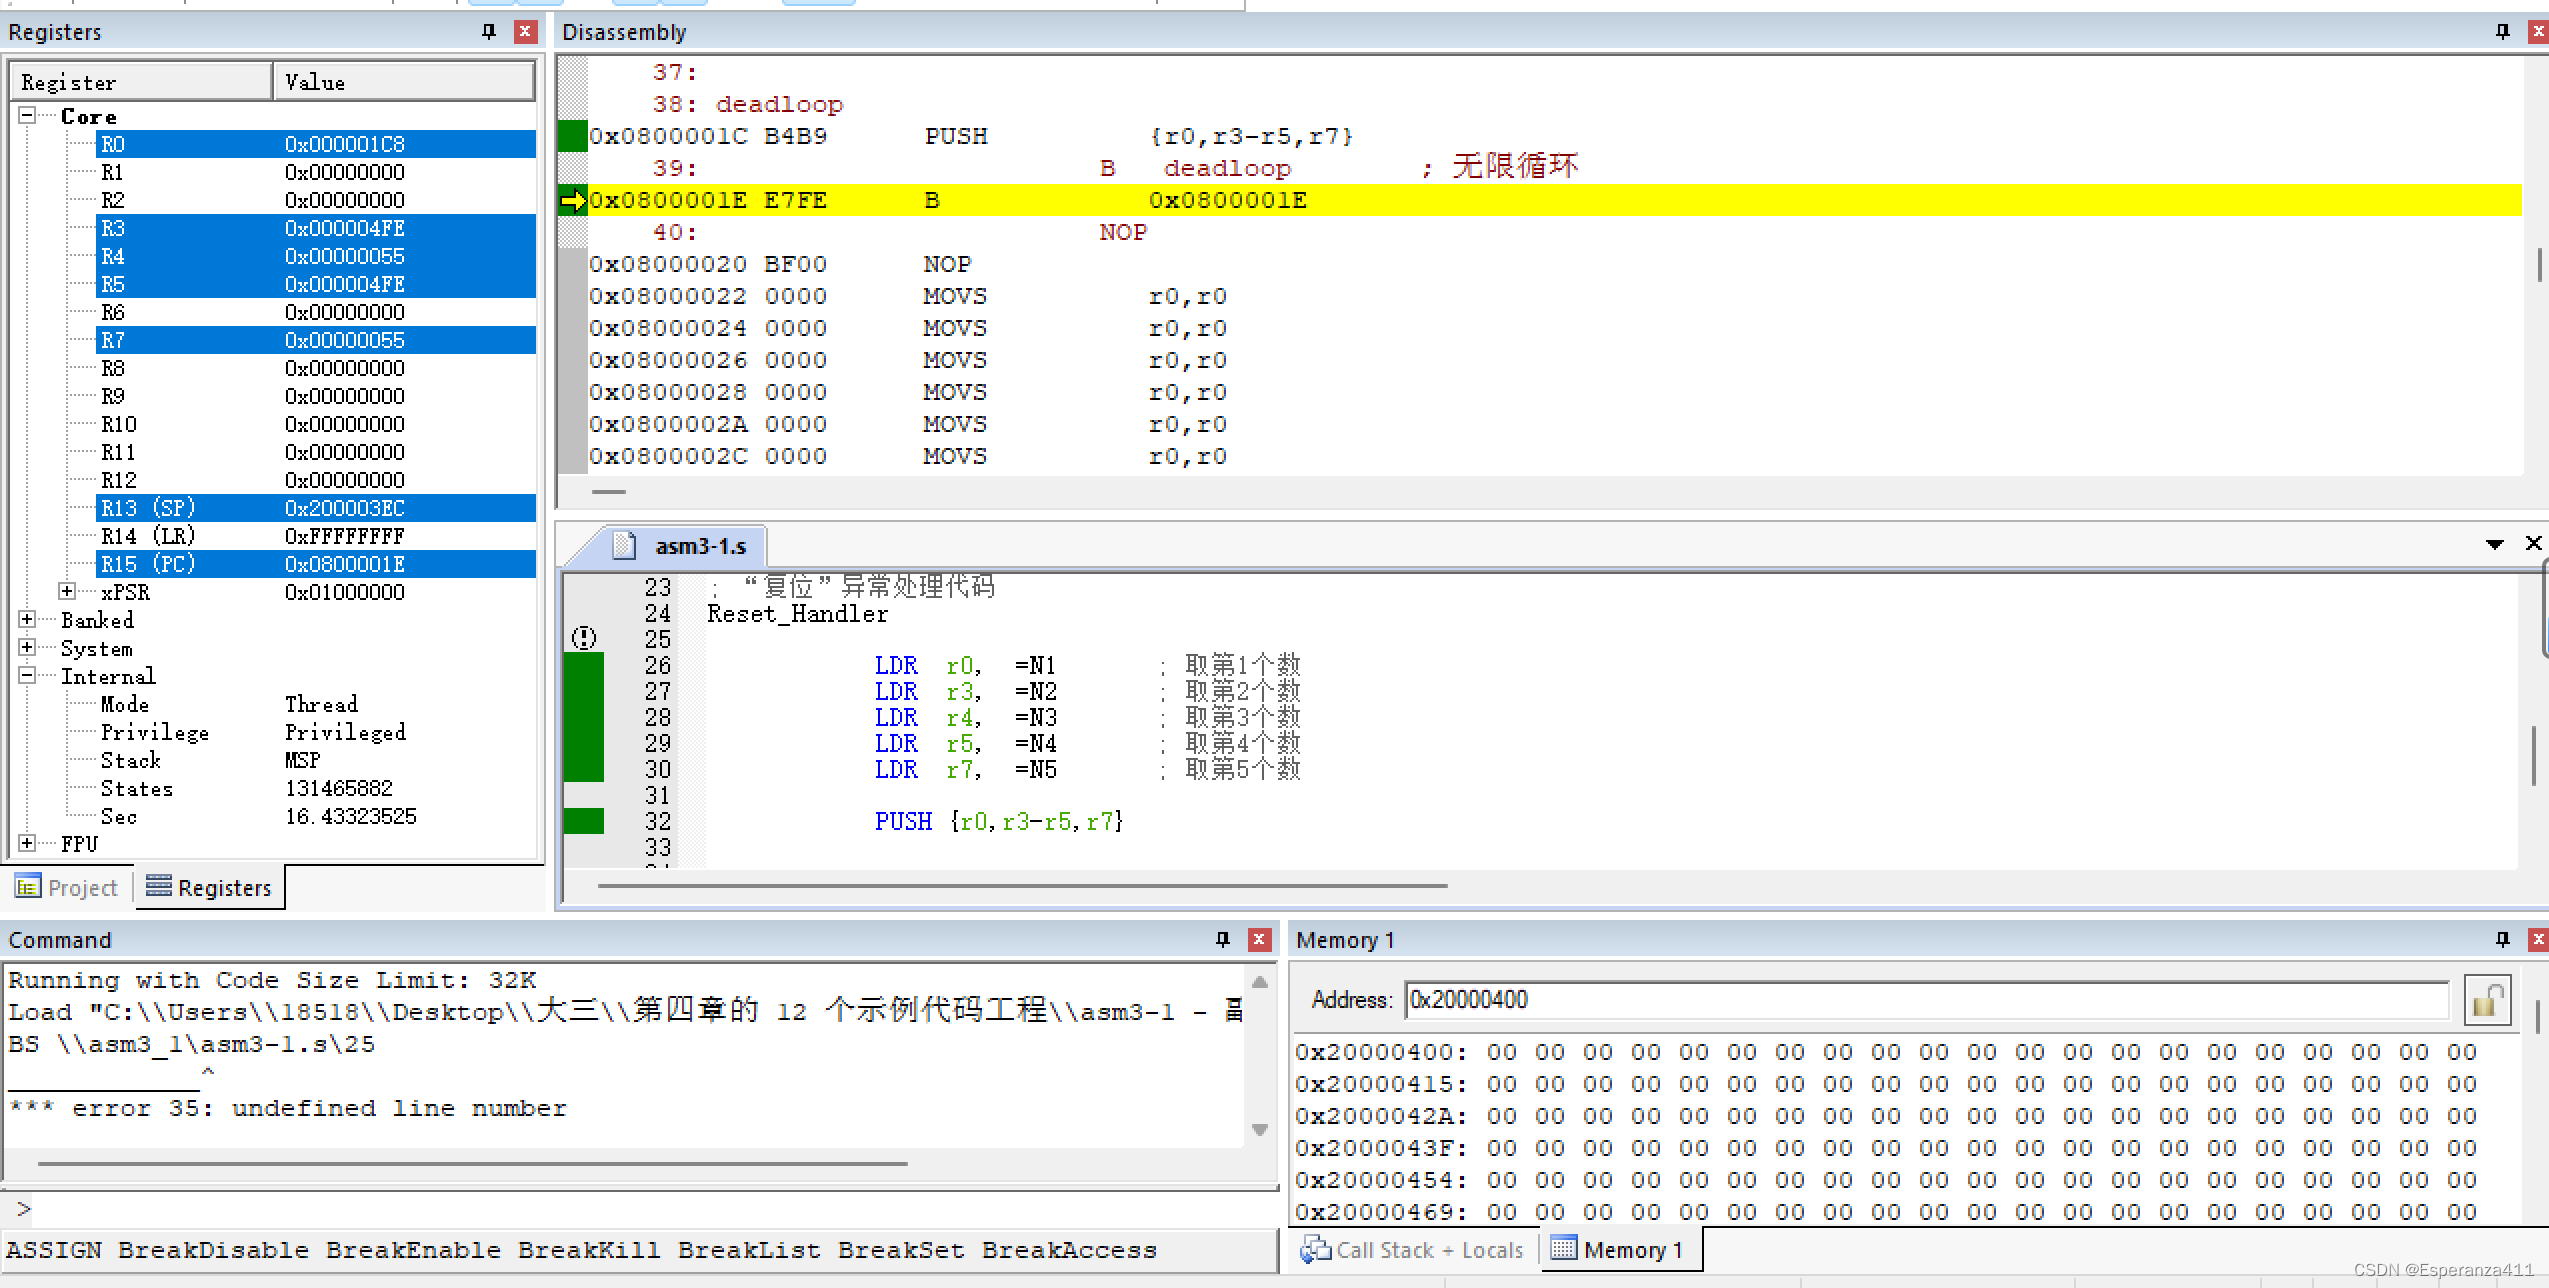2549x1288 pixels.
Task: Pin the Registers panel
Action: [x=488, y=32]
